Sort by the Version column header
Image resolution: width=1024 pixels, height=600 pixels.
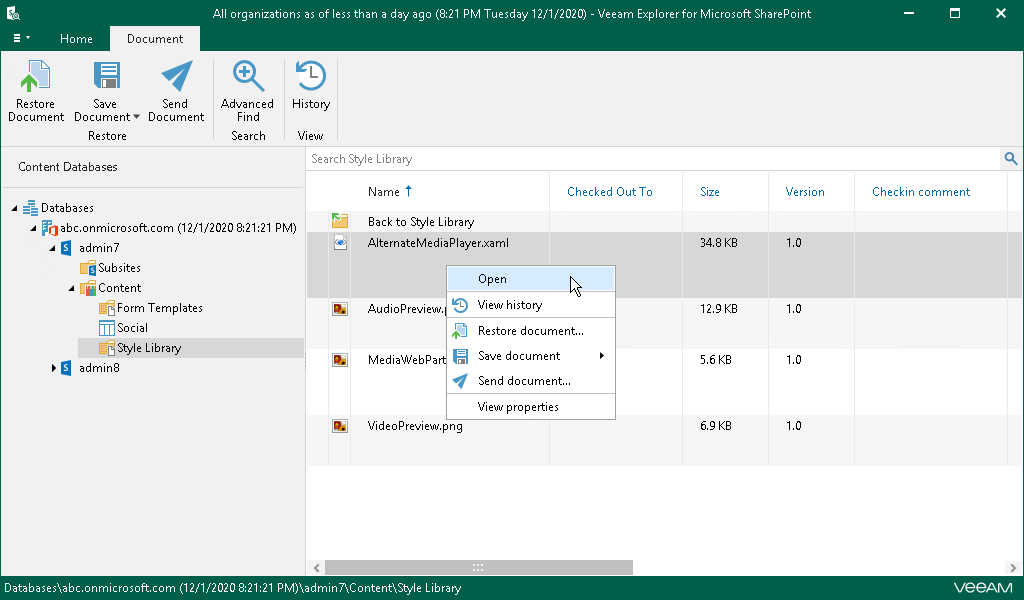(805, 192)
